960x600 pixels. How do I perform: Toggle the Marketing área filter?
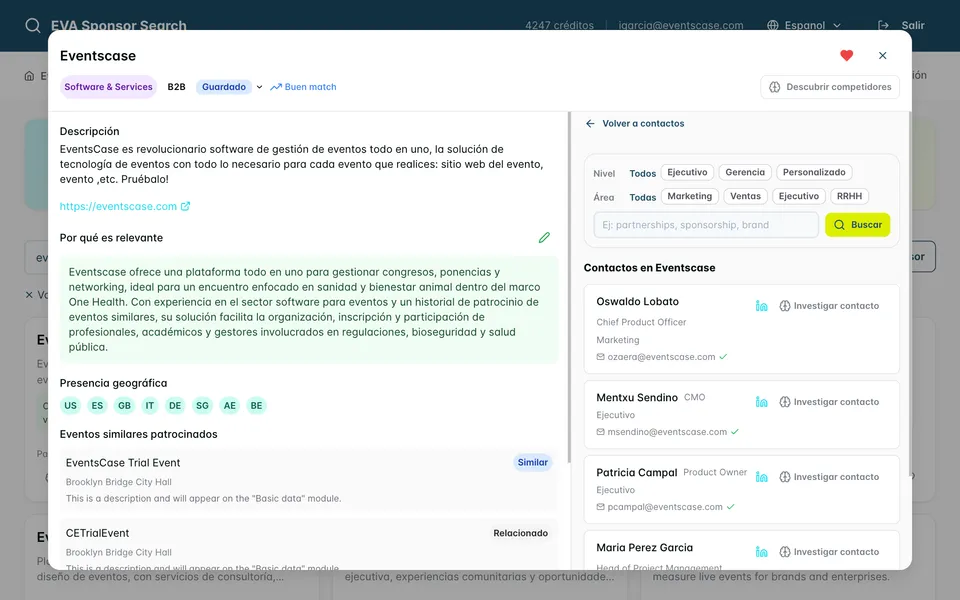[x=690, y=196]
